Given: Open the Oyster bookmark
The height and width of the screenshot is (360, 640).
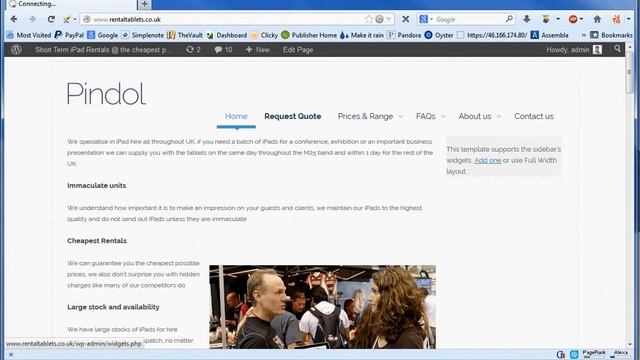Looking at the screenshot, I should (439, 35).
